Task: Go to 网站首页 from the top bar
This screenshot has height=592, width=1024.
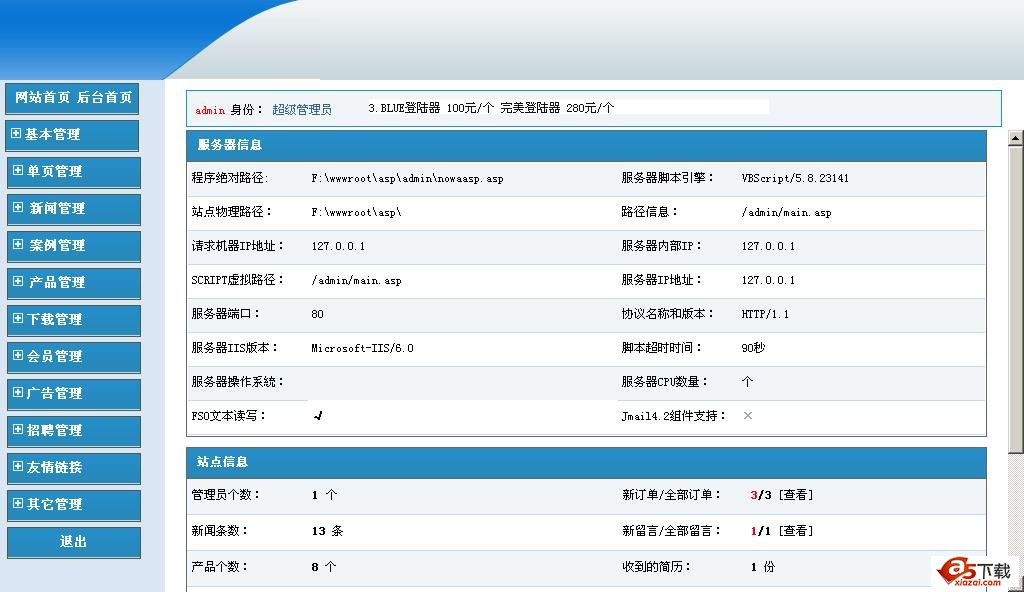Action: [x=43, y=98]
